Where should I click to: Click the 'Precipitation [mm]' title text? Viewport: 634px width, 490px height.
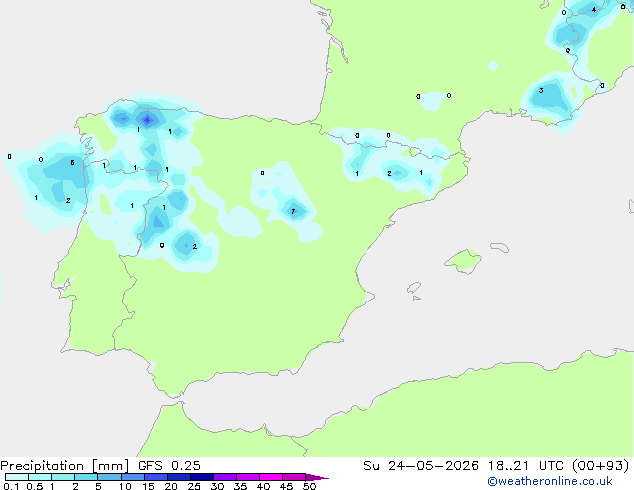coord(64,466)
